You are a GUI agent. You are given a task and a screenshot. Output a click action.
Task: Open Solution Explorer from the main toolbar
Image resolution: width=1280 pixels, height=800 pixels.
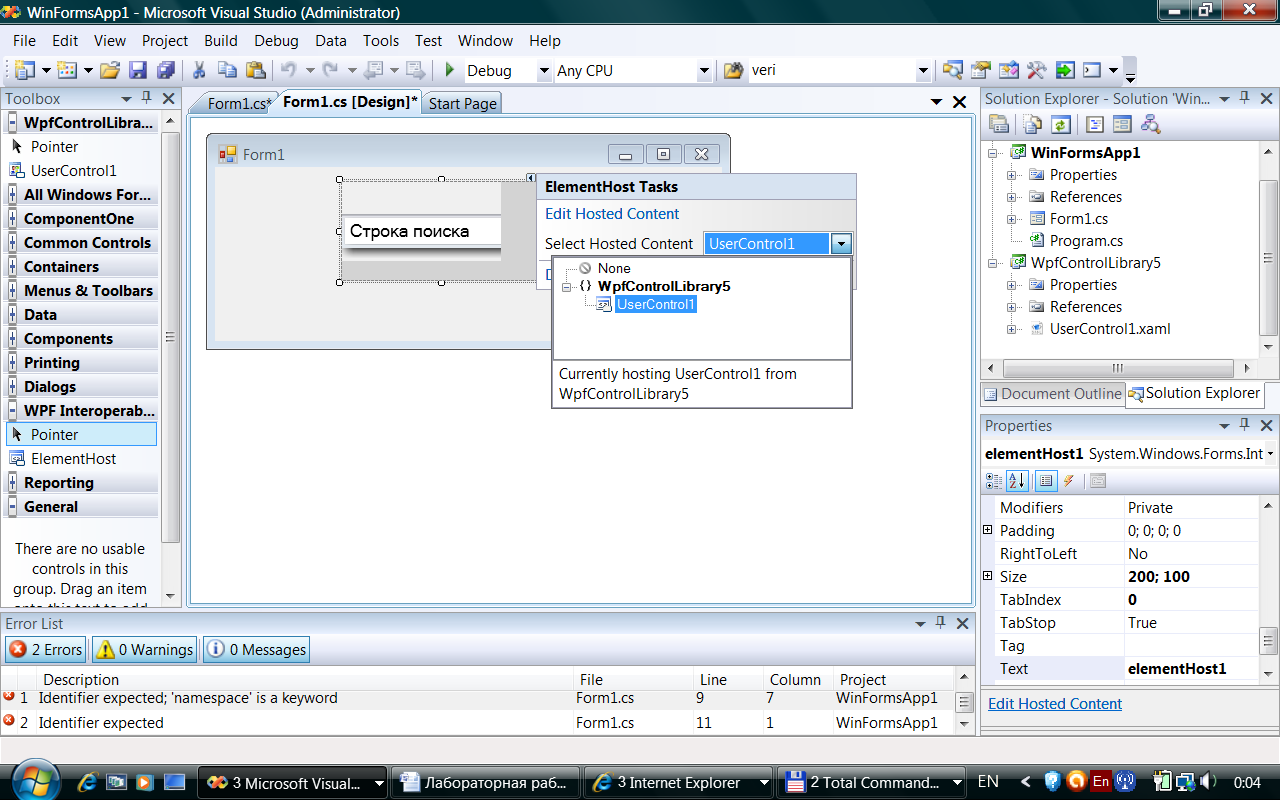(x=952, y=70)
